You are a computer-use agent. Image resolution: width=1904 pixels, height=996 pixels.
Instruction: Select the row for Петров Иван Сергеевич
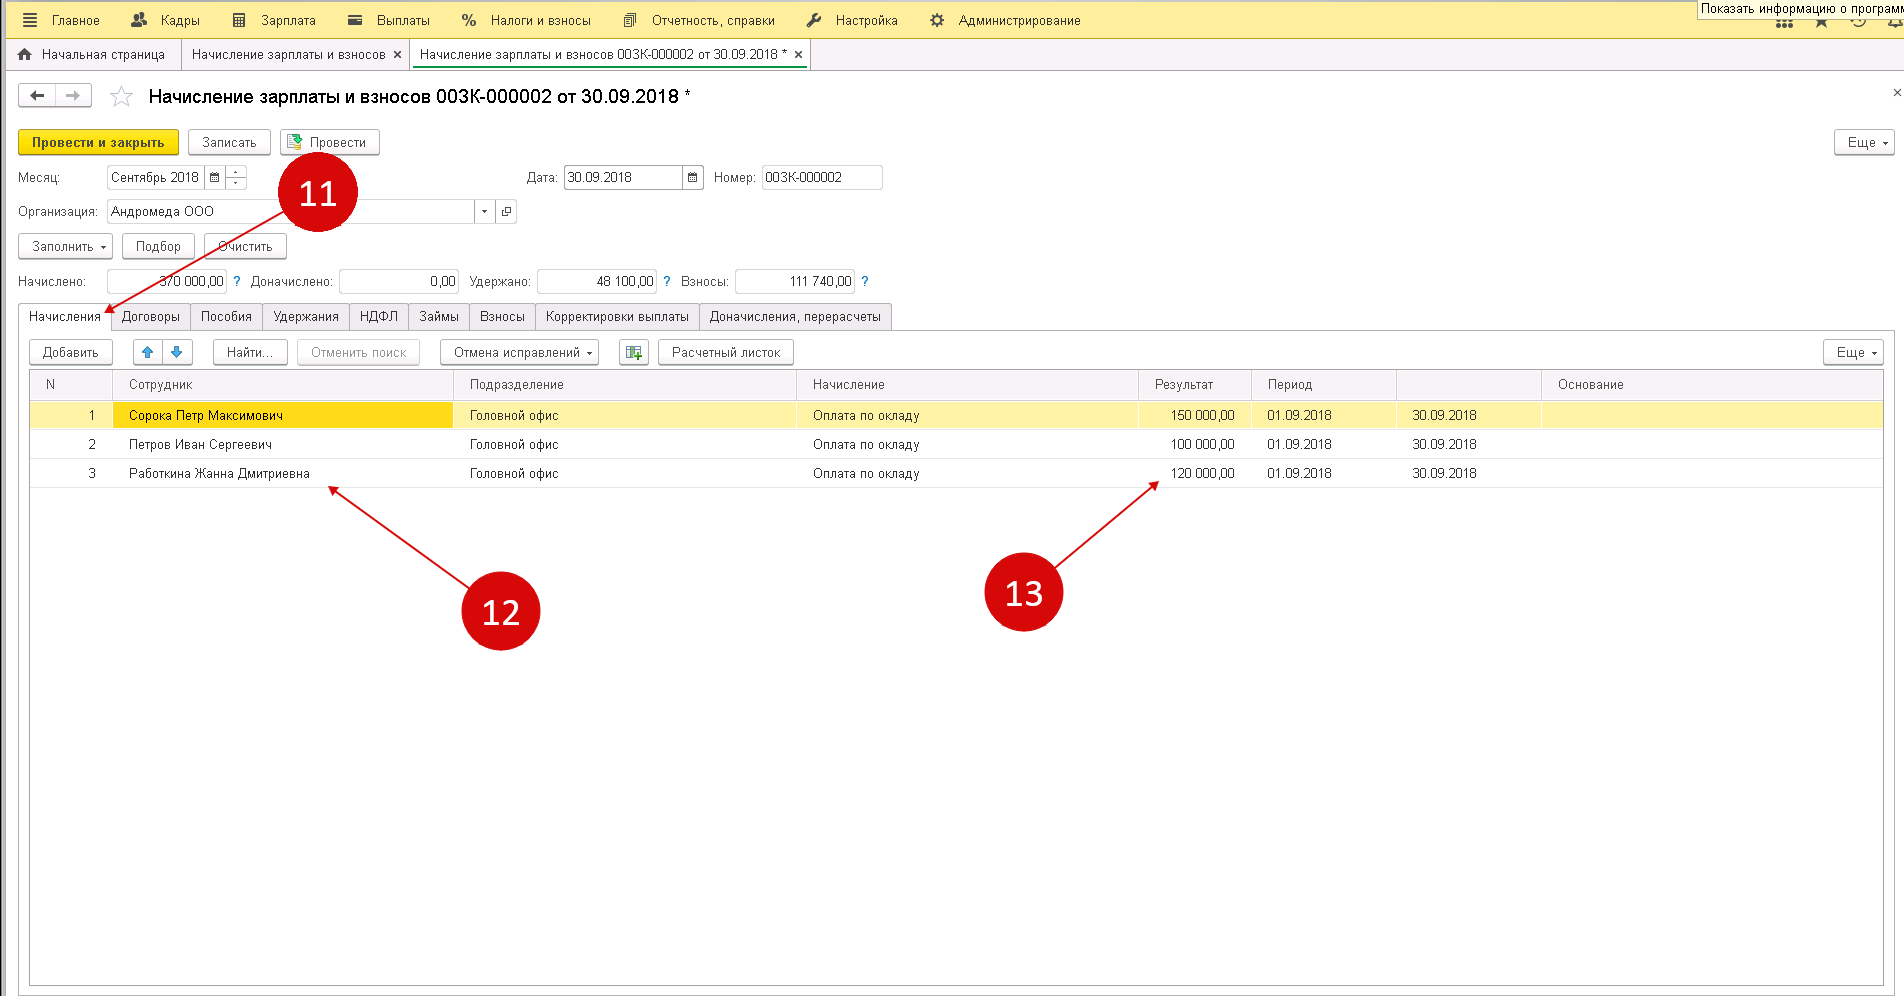(x=200, y=445)
